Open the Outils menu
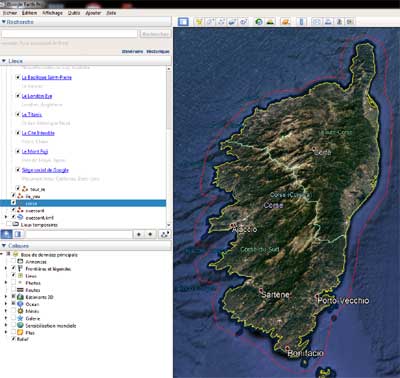The height and width of the screenshot is (378, 400). pyautogui.click(x=74, y=13)
